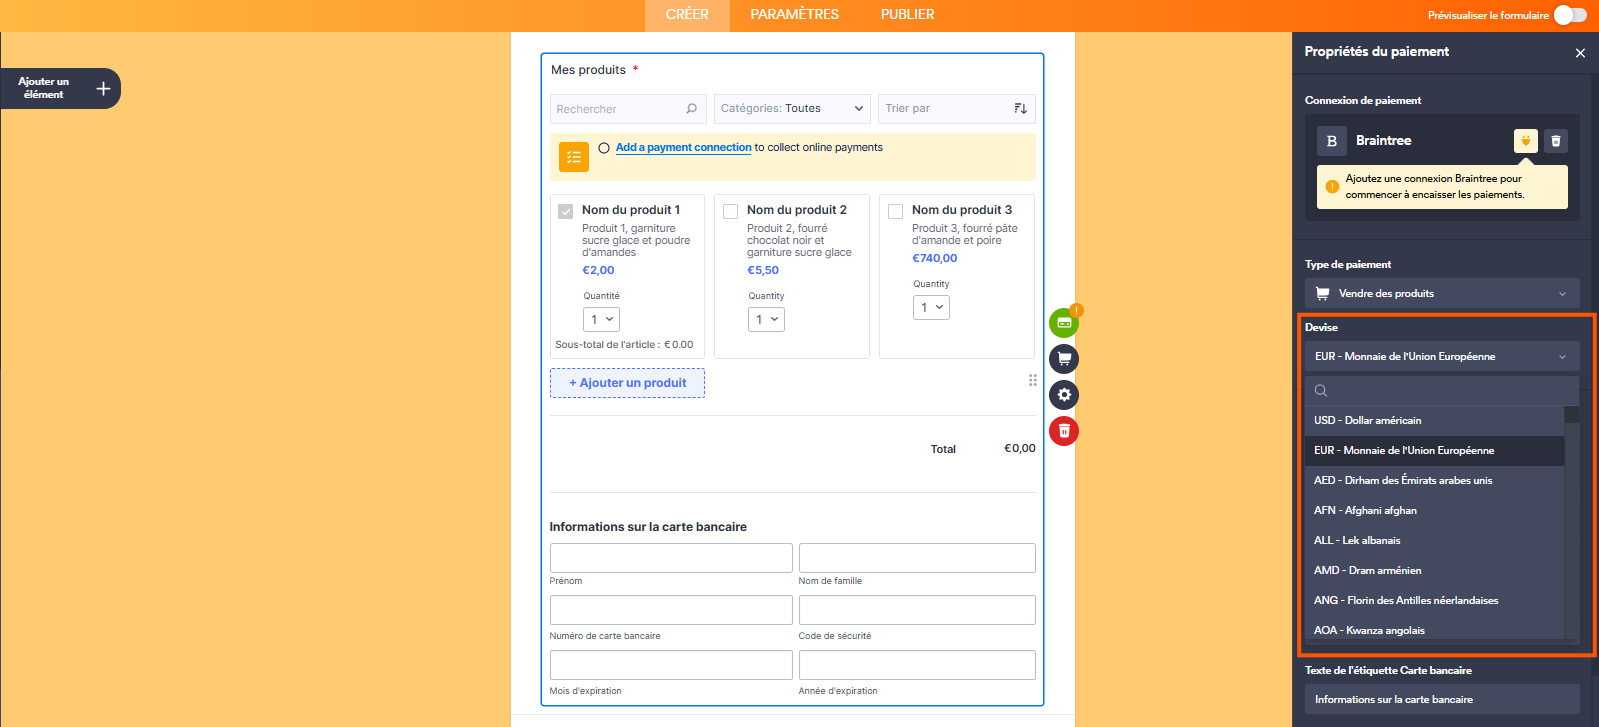Open the Quantity dropdown for product 2
The width and height of the screenshot is (1599, 727).
[766, 319]
